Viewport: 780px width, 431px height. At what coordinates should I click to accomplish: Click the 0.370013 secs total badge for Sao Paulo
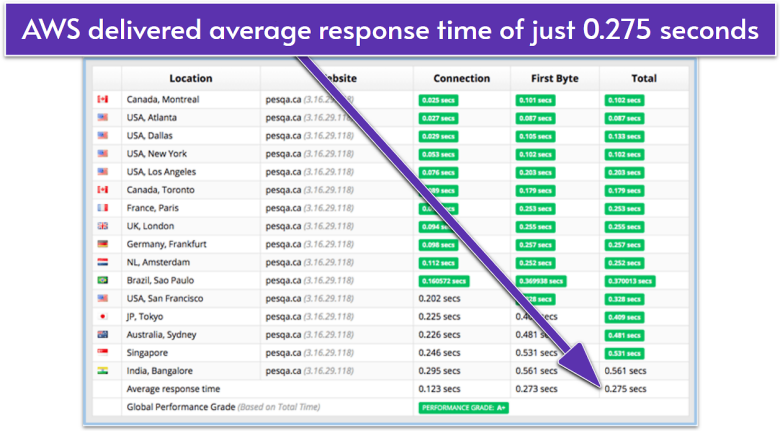click(x=630, y=281)
